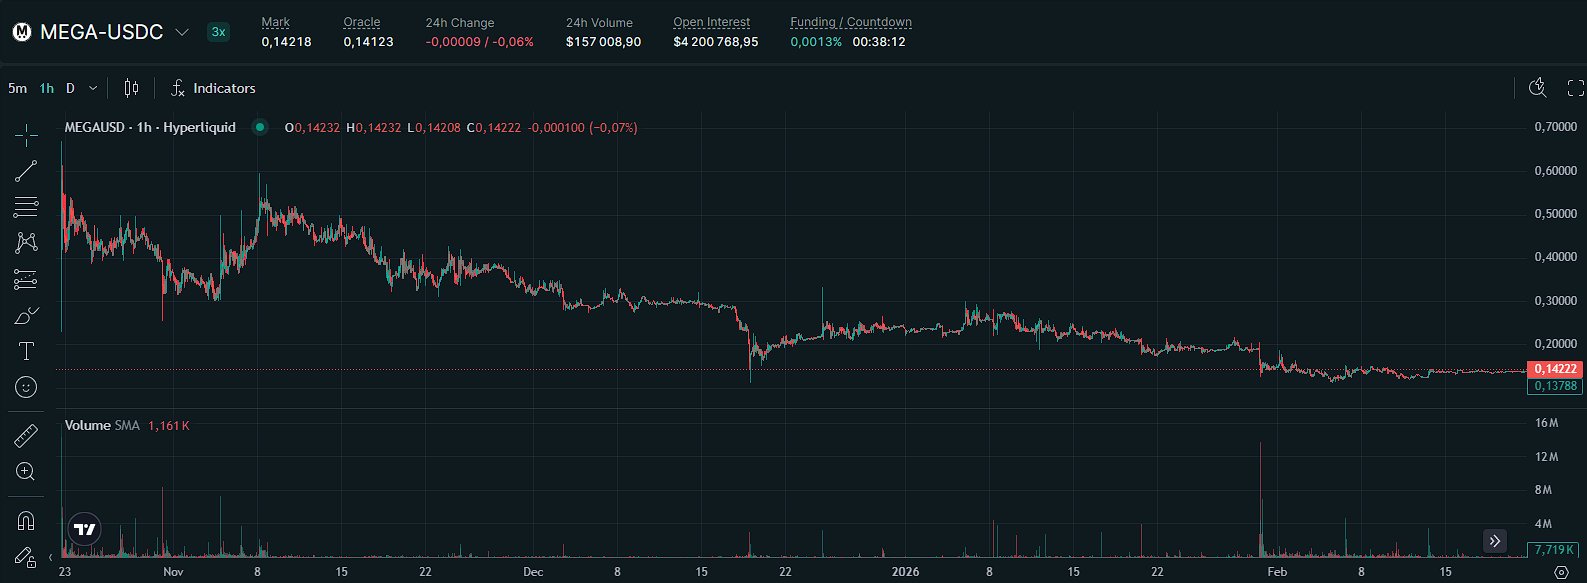Click the Volume SMA indicator label

(102, 425)
